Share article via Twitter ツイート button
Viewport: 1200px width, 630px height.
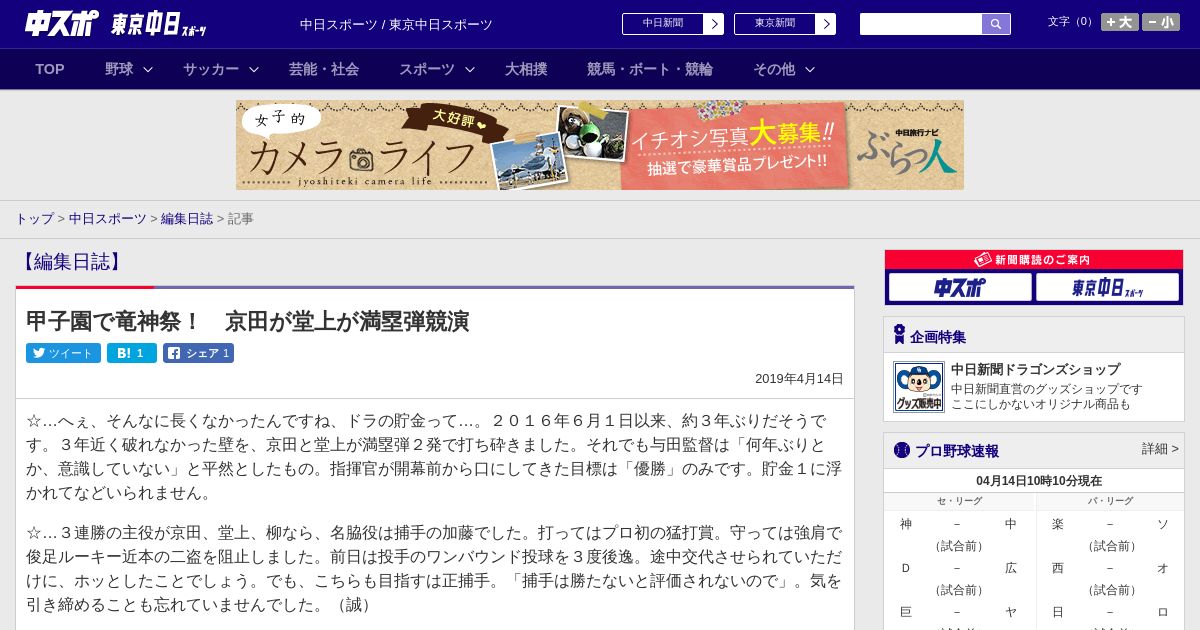click(63, 353)
